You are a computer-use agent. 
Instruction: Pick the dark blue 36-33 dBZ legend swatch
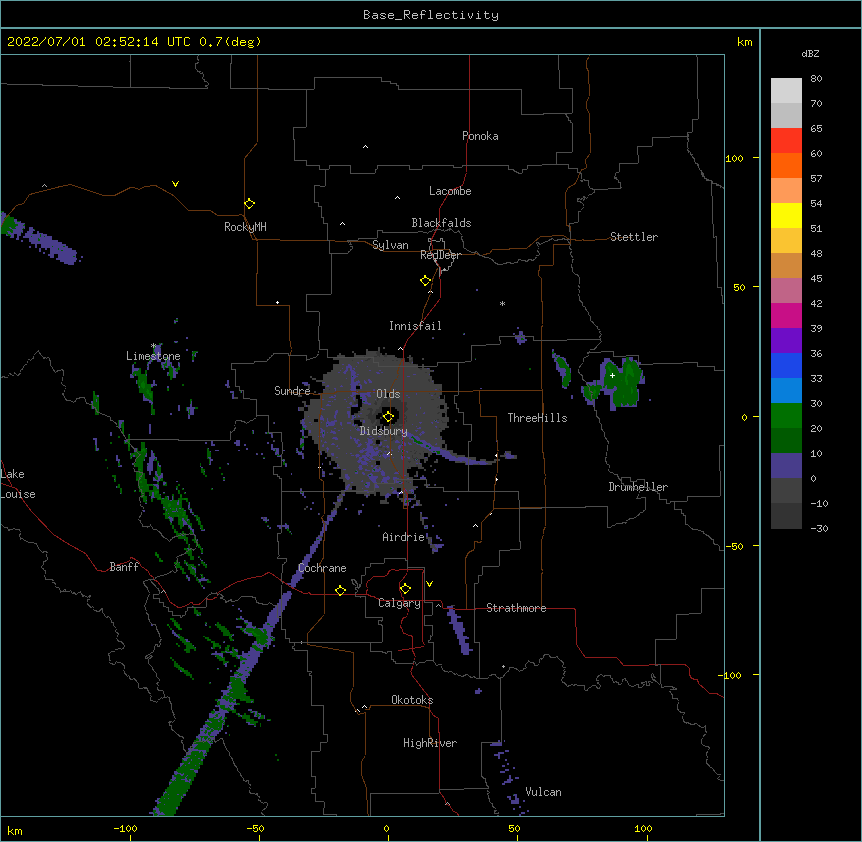(786, 365)
